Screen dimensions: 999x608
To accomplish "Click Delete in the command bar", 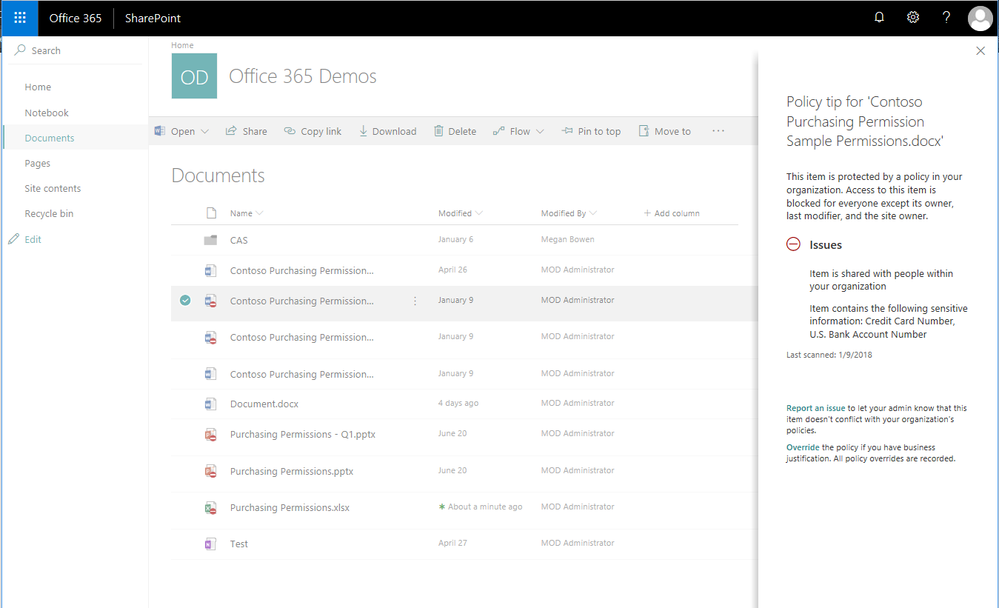I will click(x=455, y=131).
